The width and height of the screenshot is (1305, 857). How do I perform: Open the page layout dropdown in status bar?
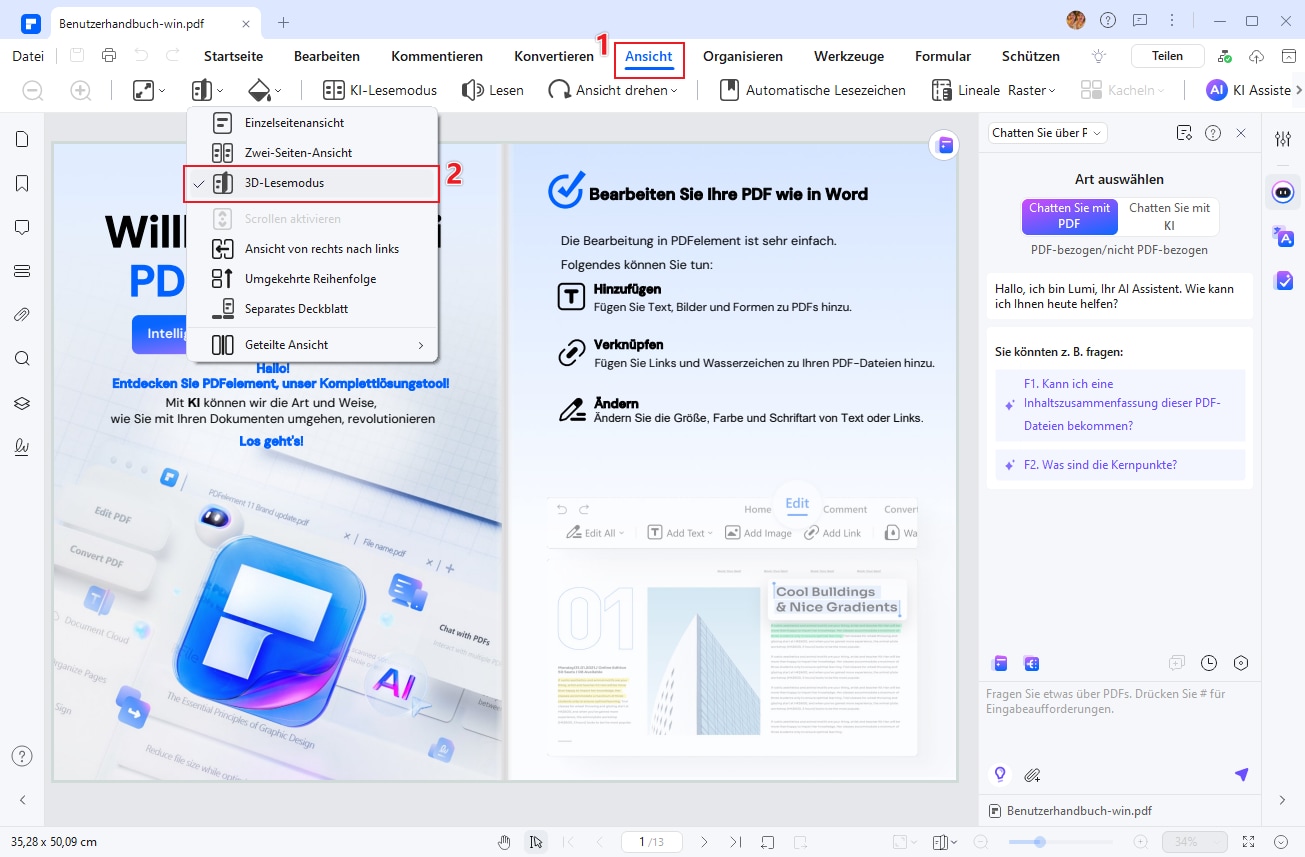(944, 842)
